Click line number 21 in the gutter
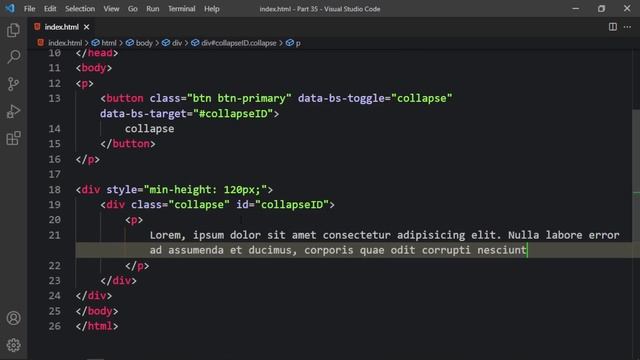The width and height of the screenshot is (640, 360). pos(54,236)
